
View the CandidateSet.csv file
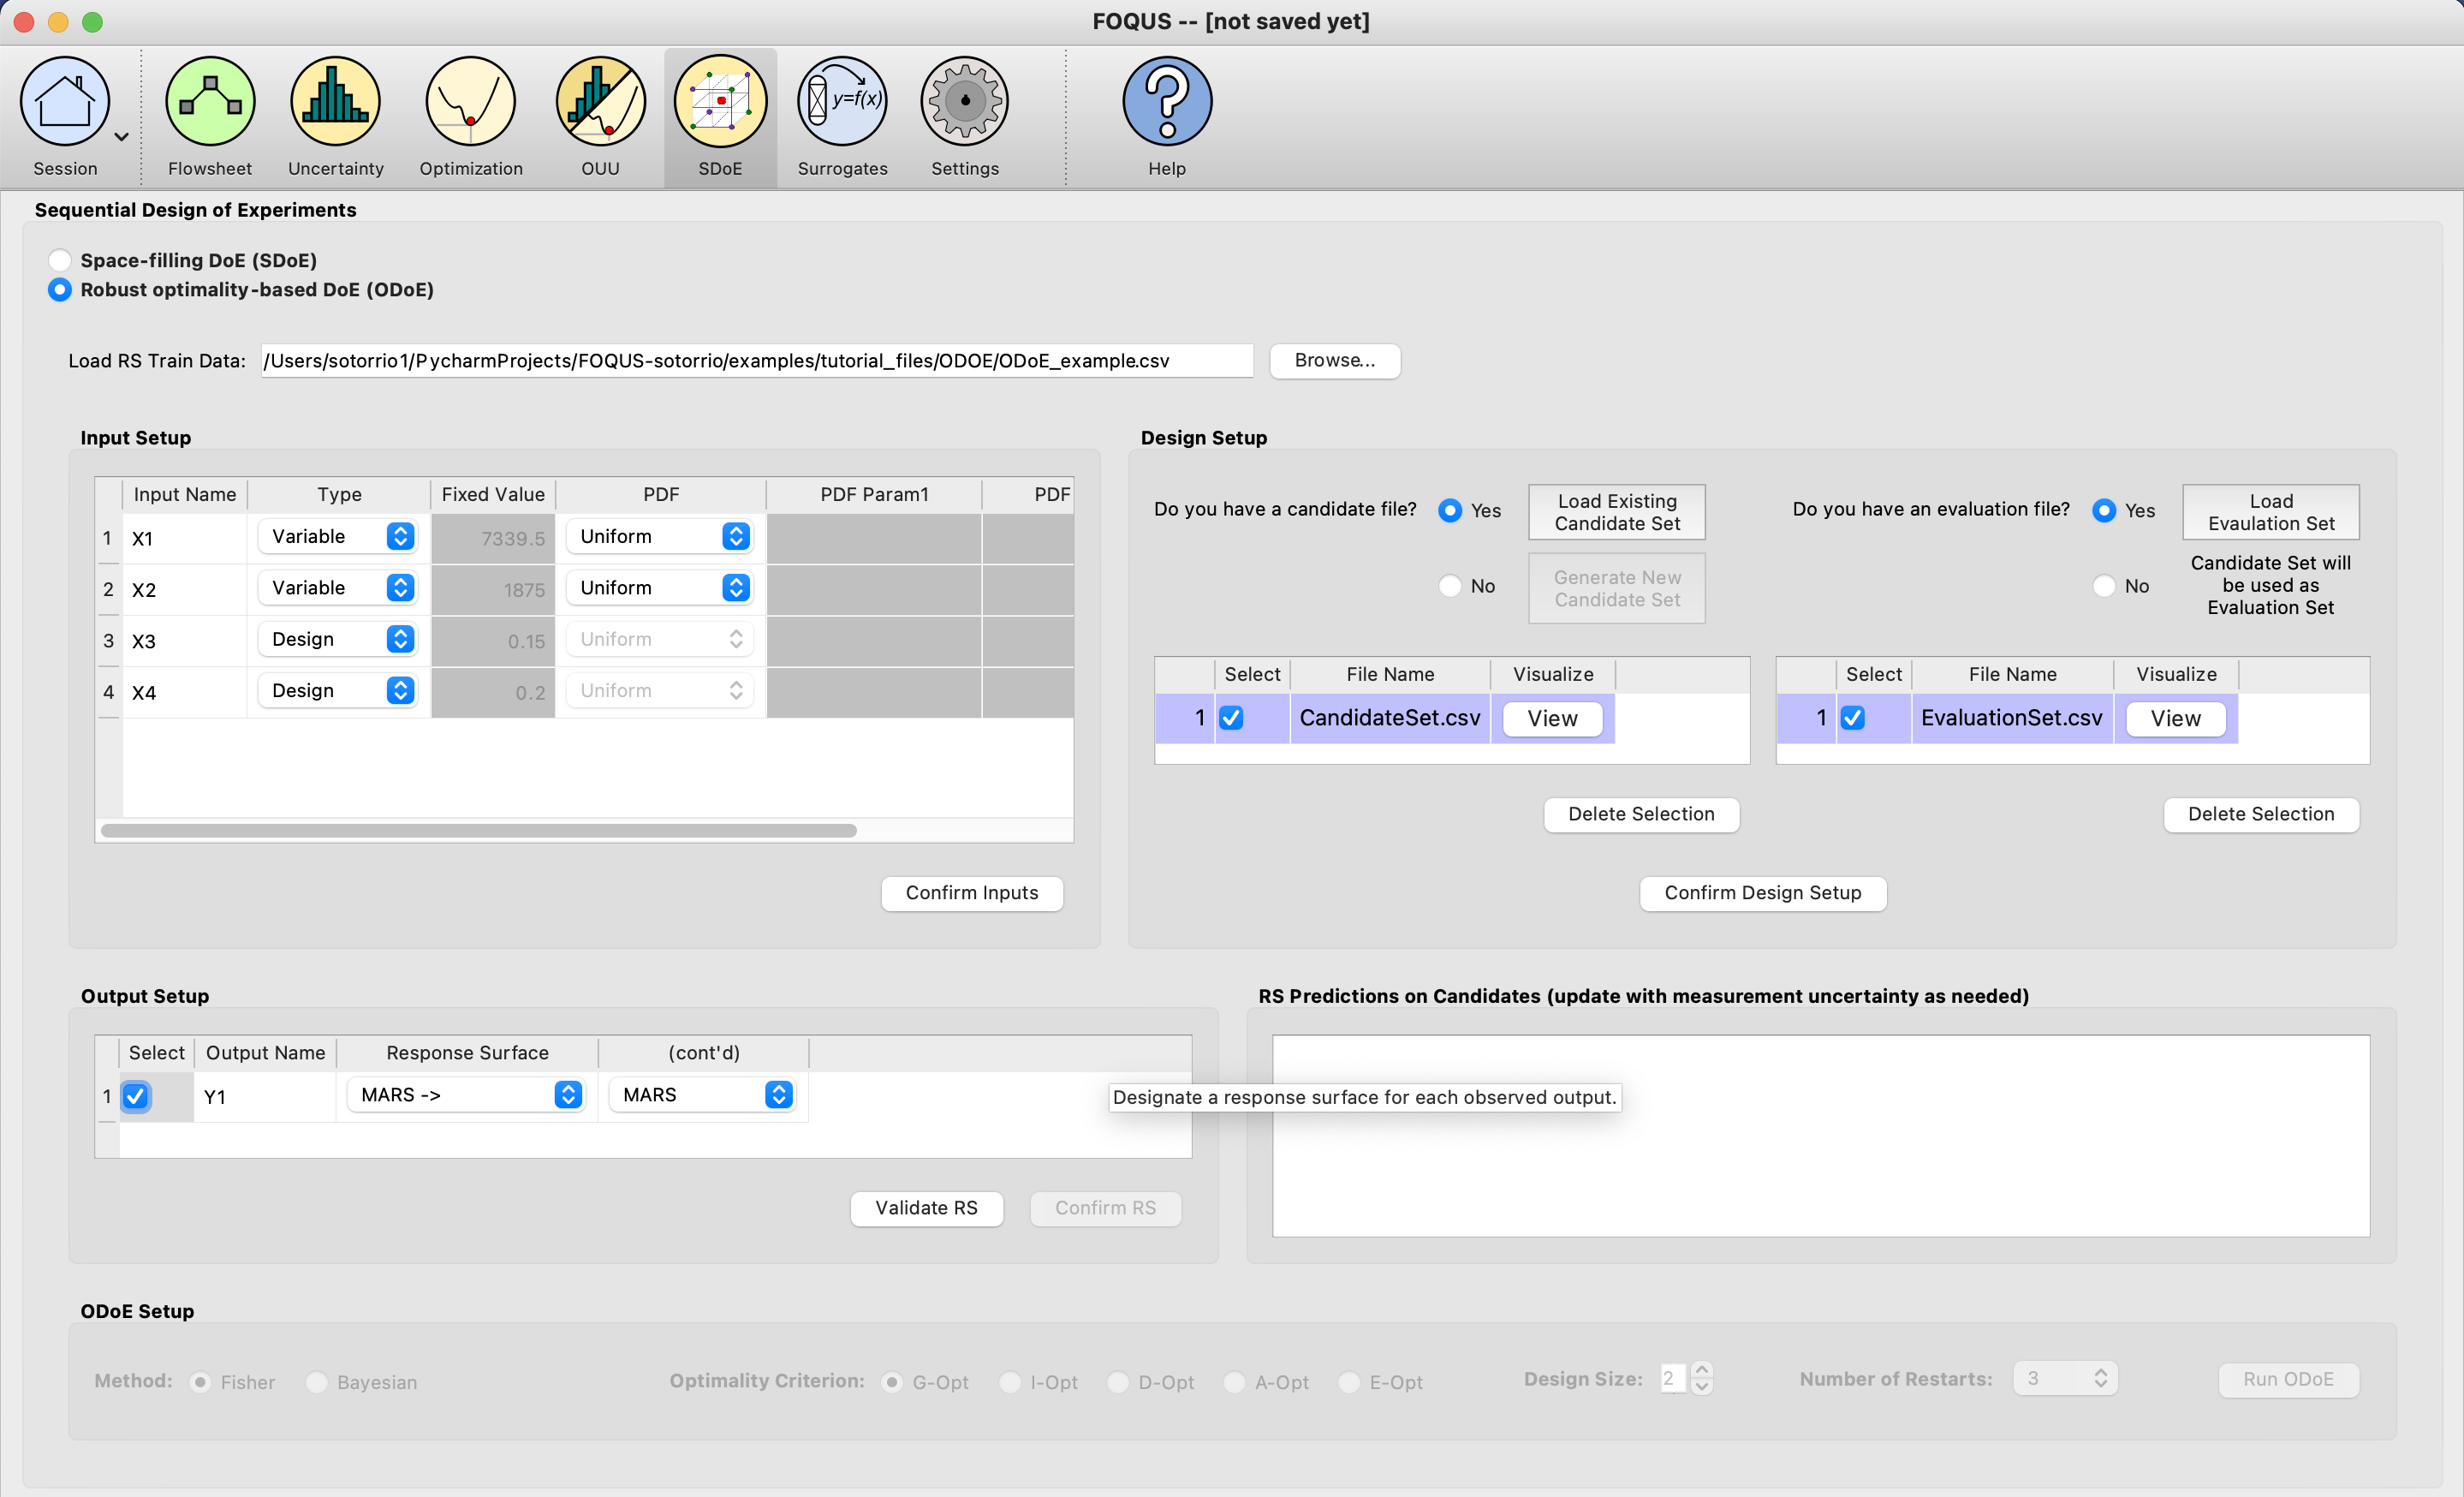point(1552,719)
